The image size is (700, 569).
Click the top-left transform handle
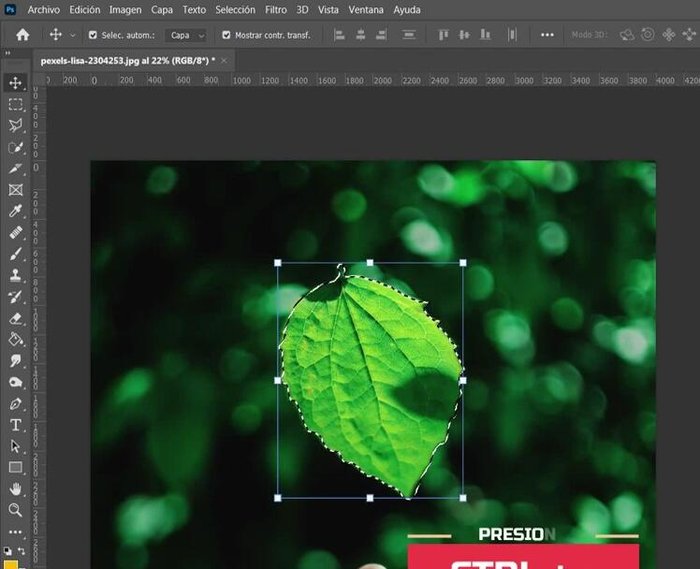(x=278, y=263)
